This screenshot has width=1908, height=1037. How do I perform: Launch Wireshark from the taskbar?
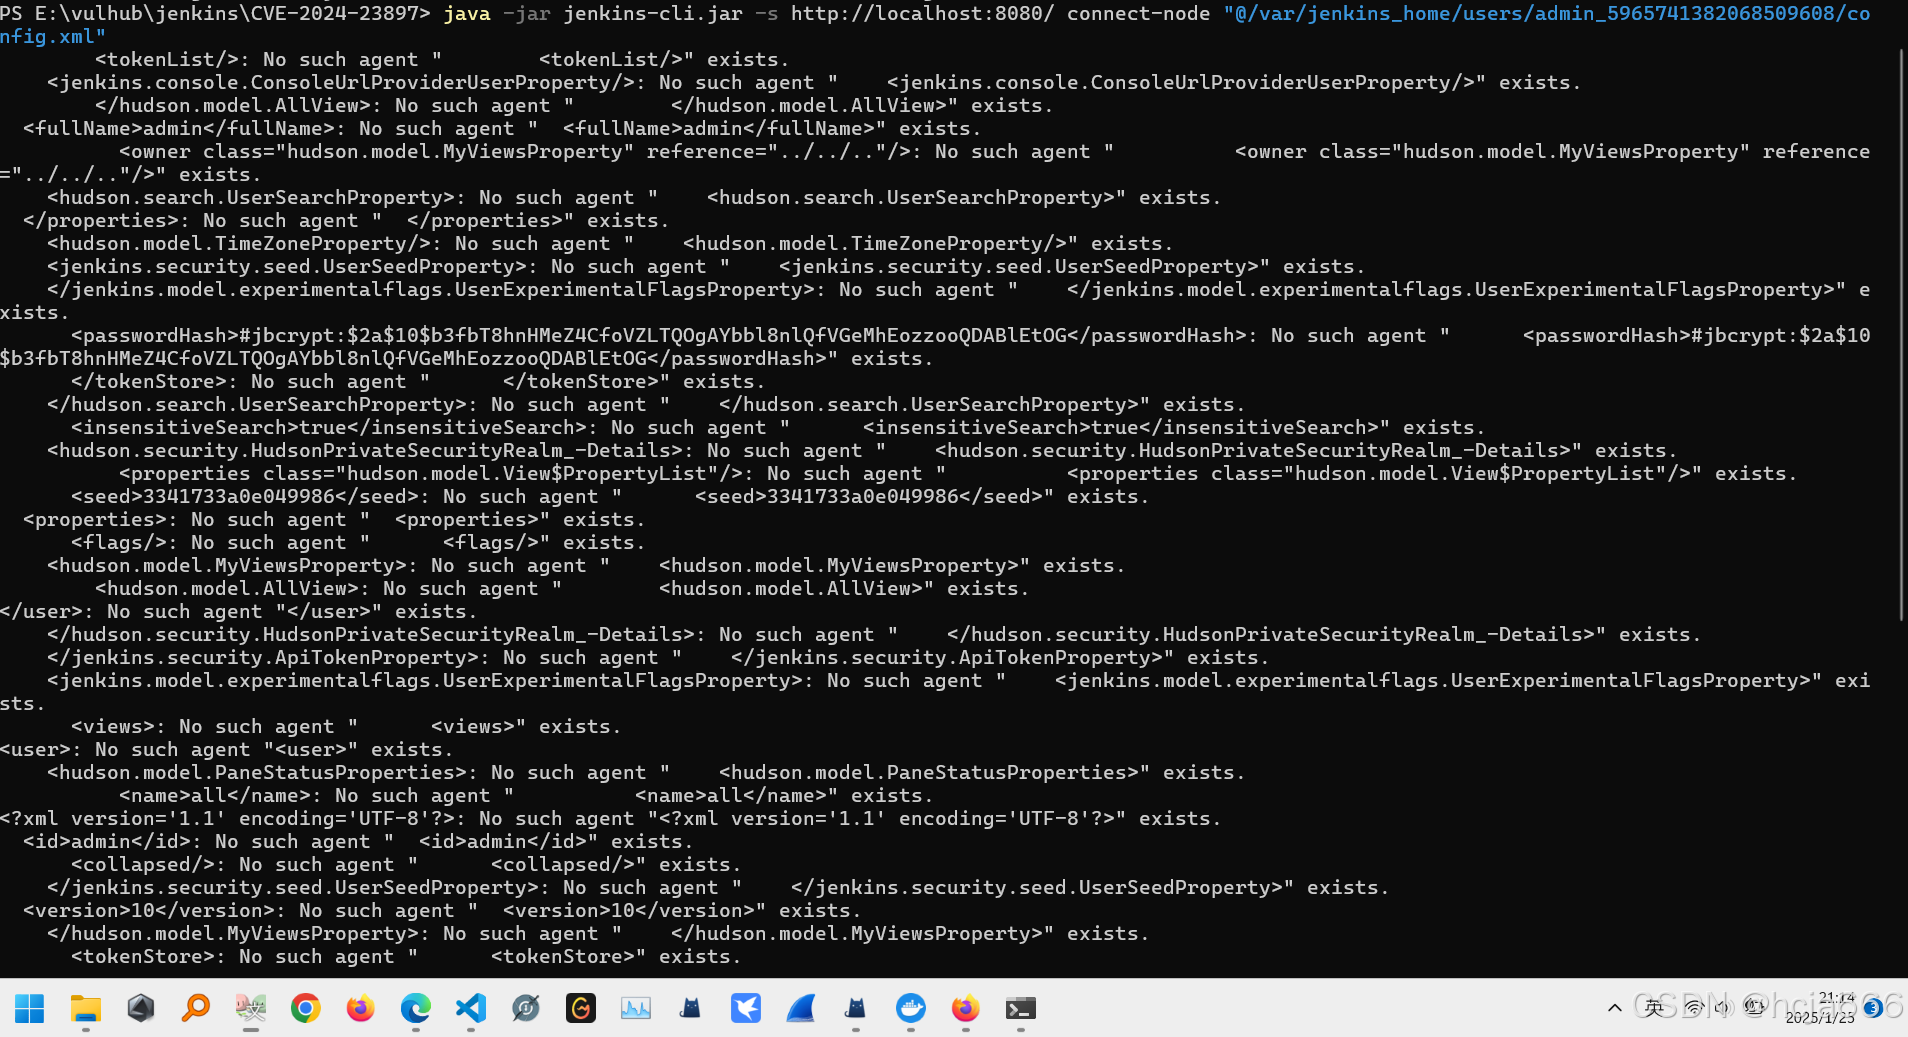(800, 1008)
